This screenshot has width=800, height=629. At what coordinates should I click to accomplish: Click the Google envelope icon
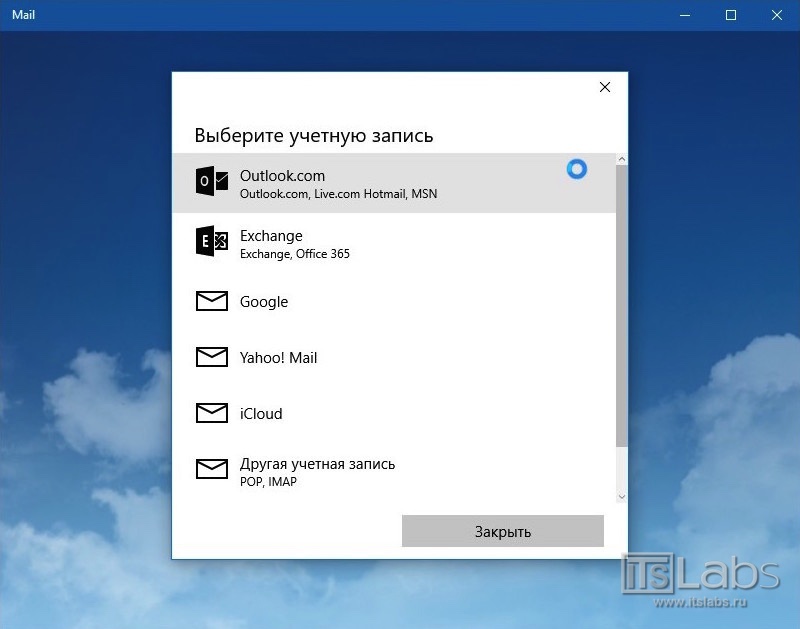[x=212, y=301]
